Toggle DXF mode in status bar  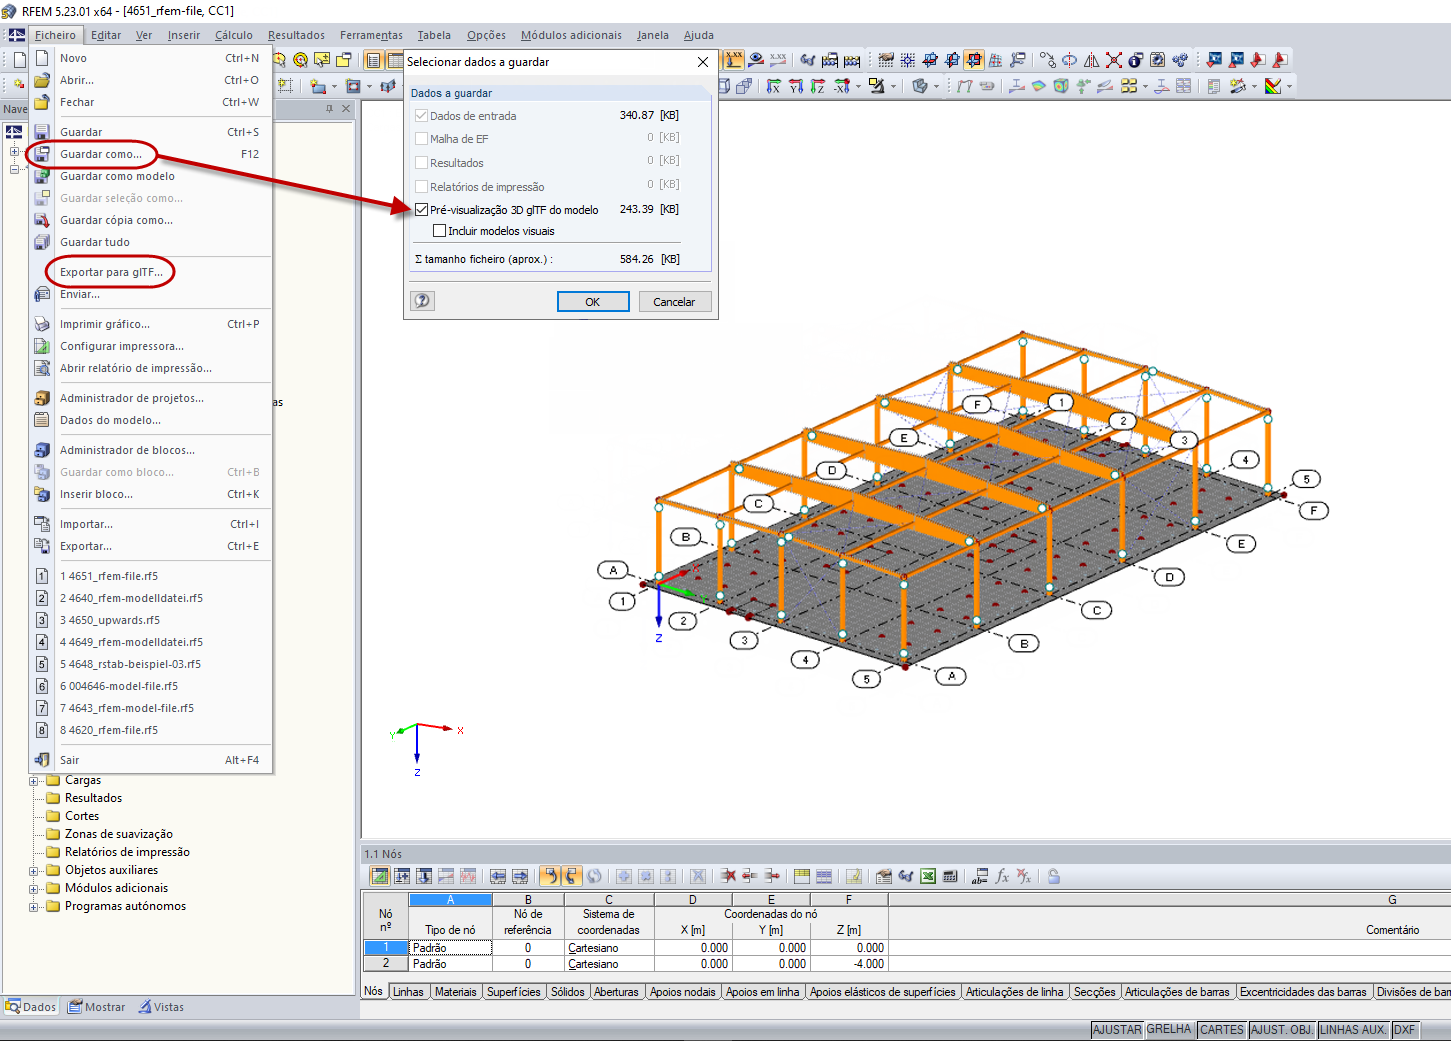point(1405,1030)
